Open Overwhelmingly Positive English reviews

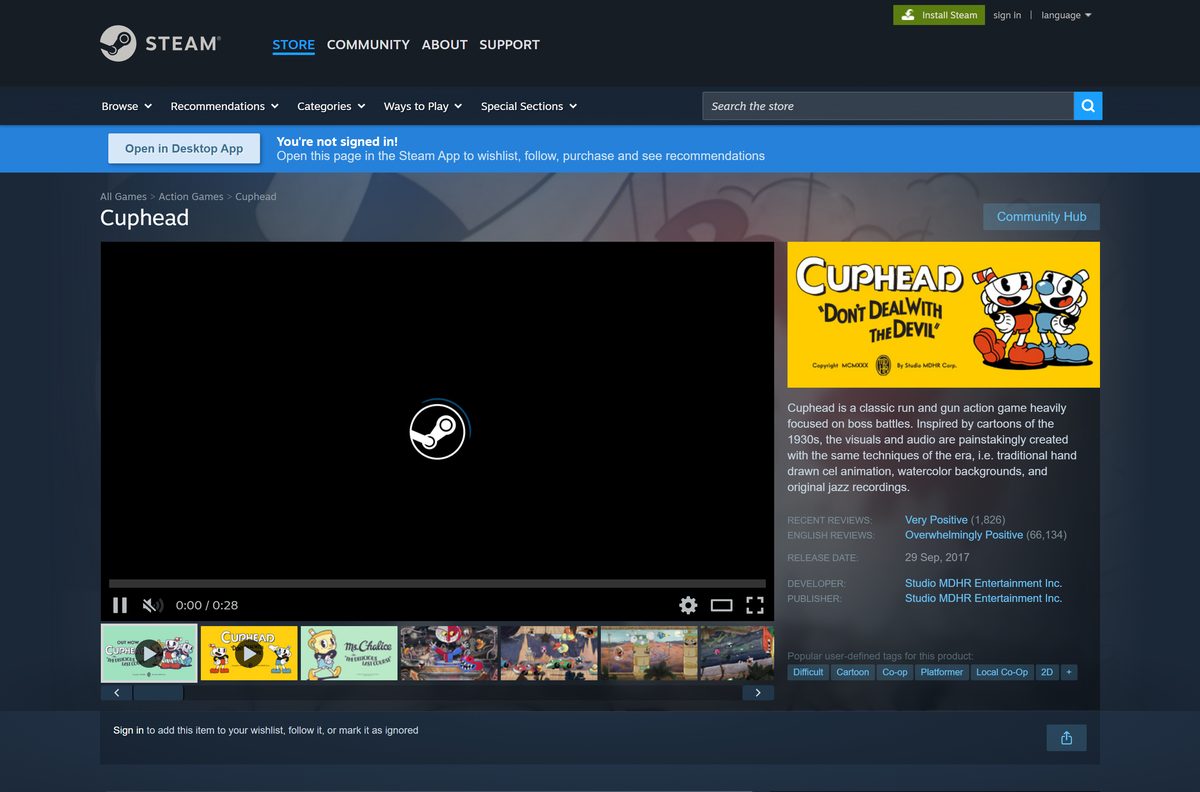(x=964, y=535)
